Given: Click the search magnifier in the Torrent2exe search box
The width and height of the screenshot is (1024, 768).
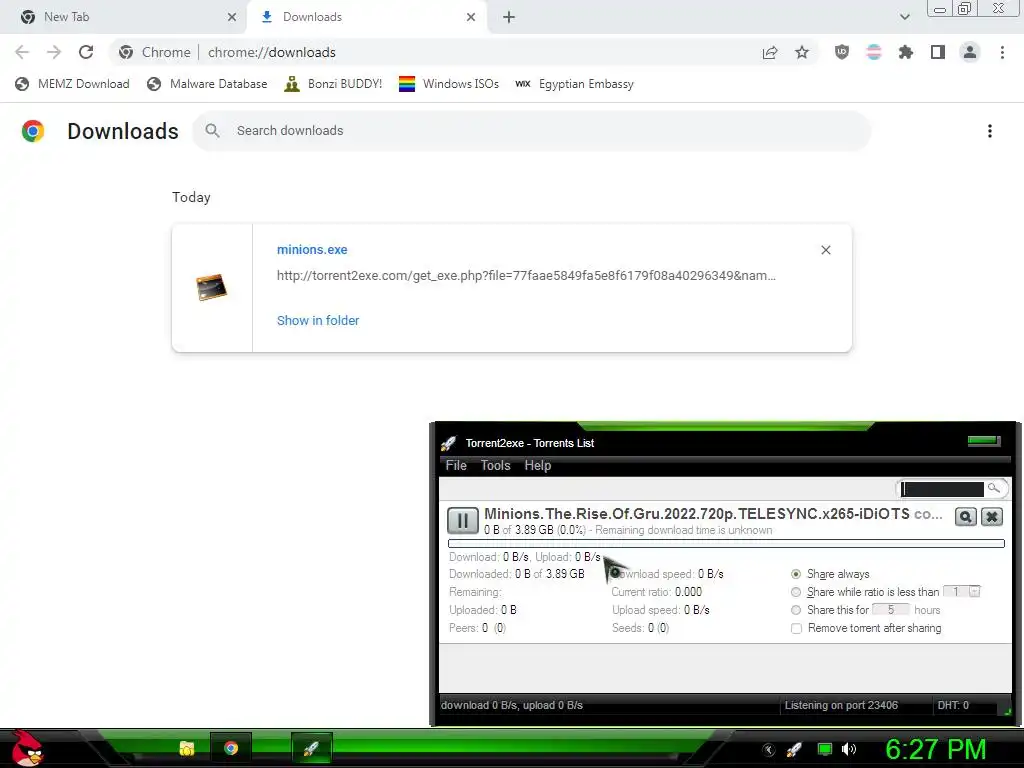Looking at the screenshot, I should tap(993, 488).
